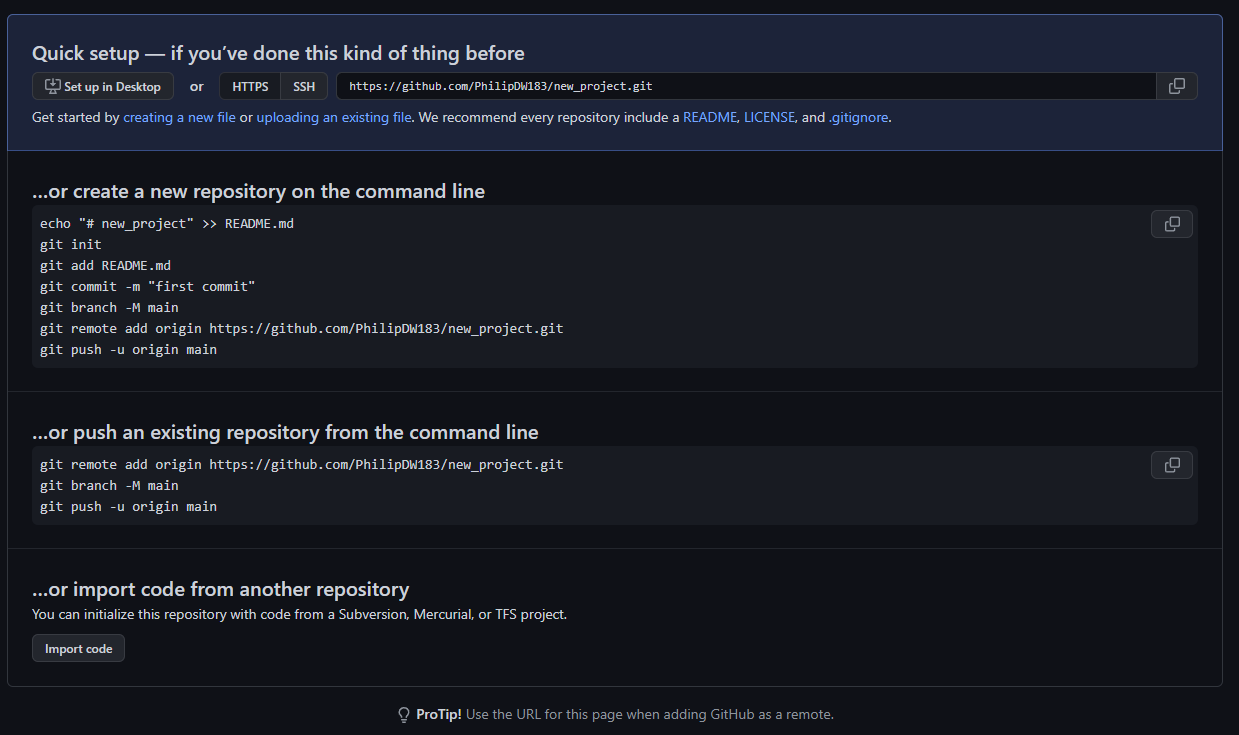1239x735 pixels.
Task: Click Set up in Desktop
Action: 102,86
